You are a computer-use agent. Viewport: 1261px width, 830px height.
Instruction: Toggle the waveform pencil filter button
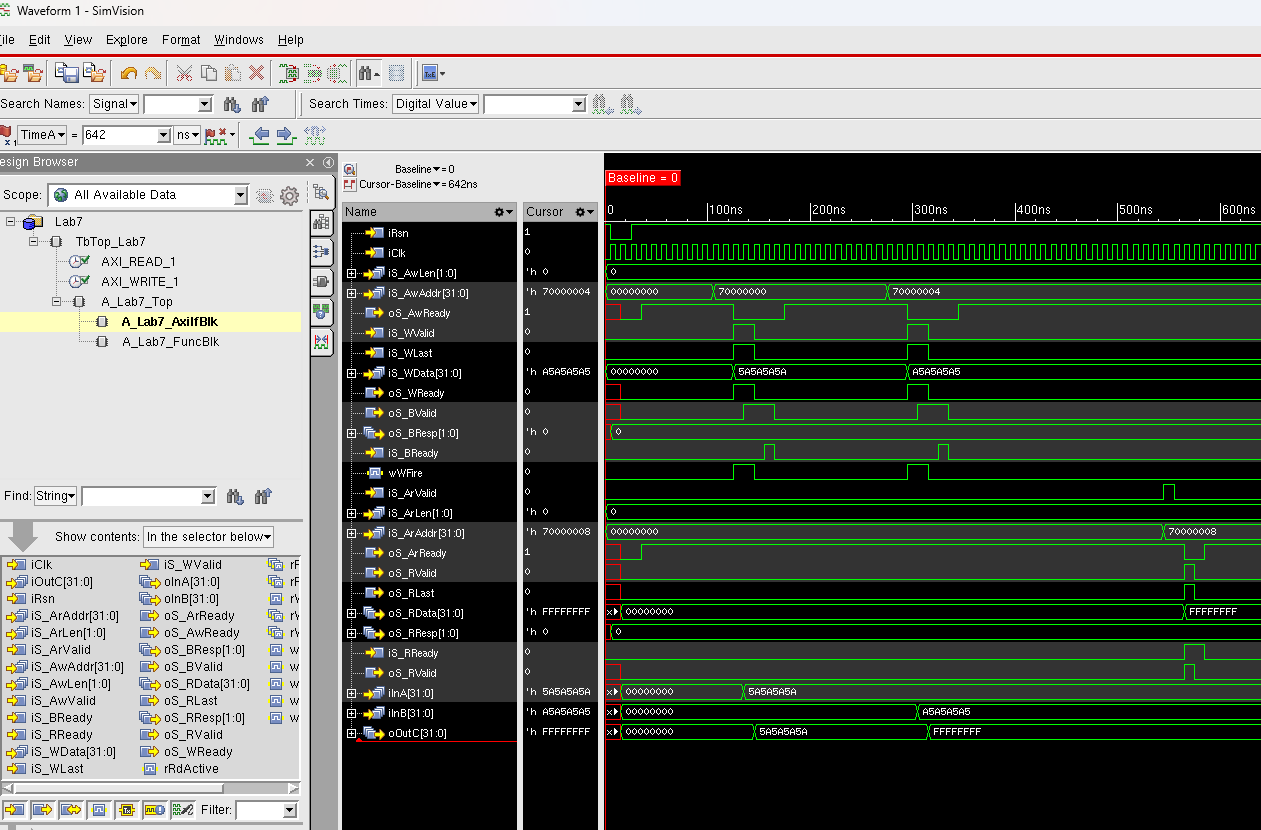pos(182,810)
